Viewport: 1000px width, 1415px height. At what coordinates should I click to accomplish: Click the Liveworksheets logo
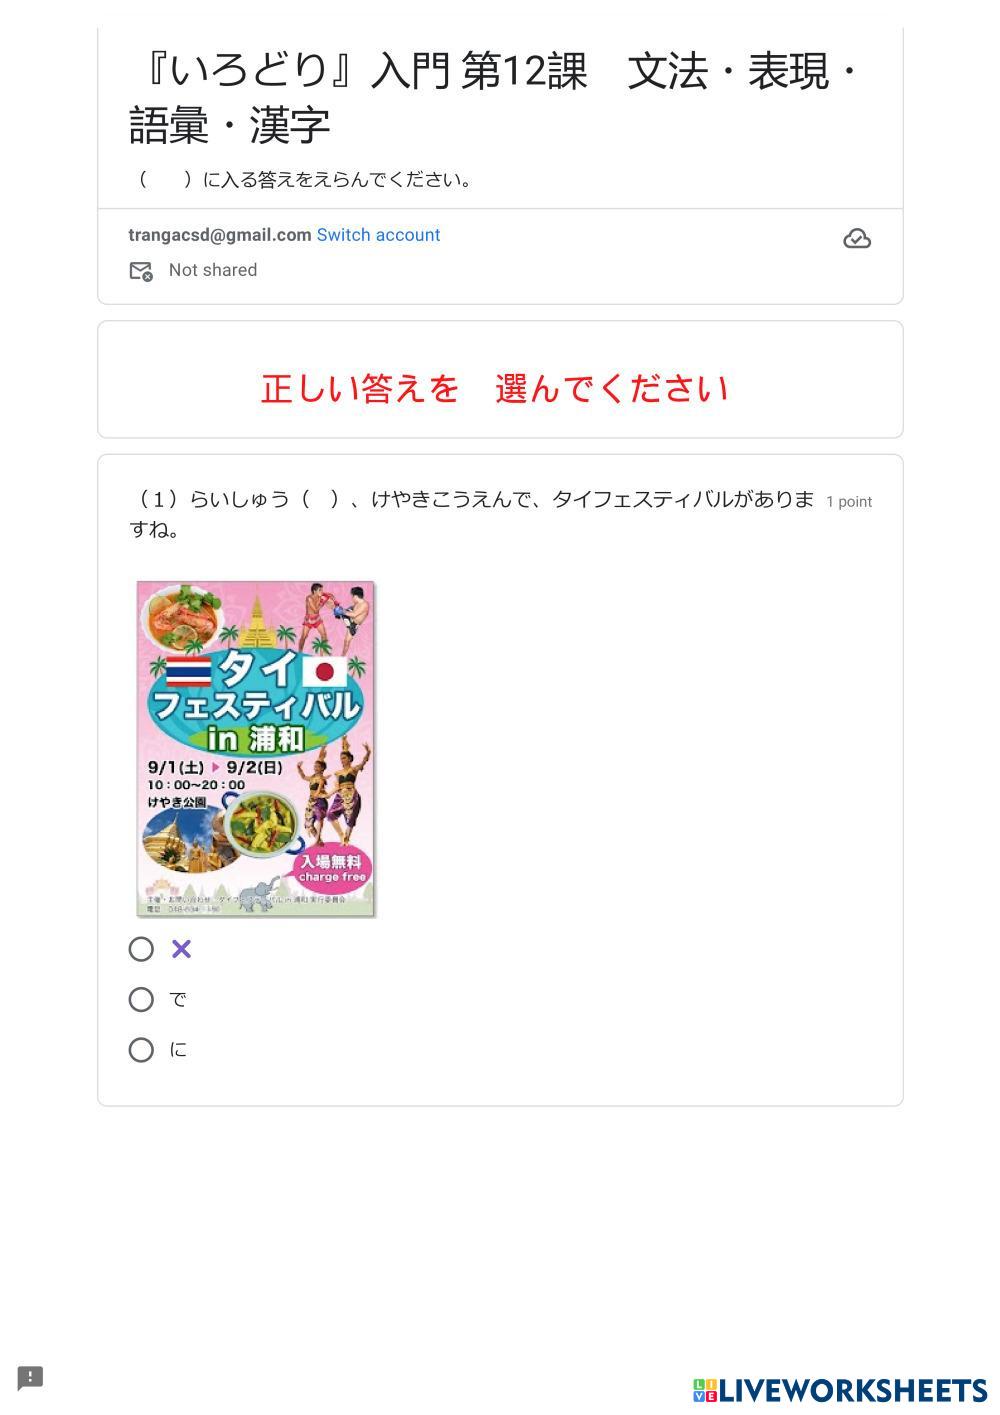point(840,1390)
